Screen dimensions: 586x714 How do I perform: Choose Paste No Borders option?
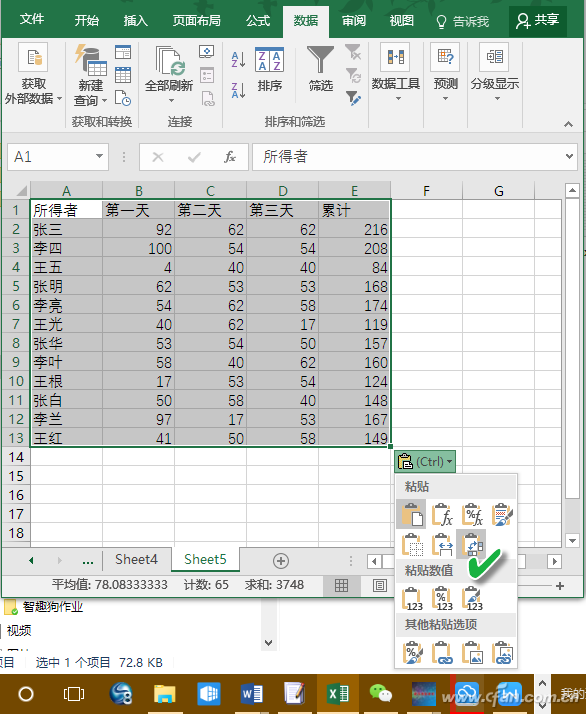click(x=412, y=544)
